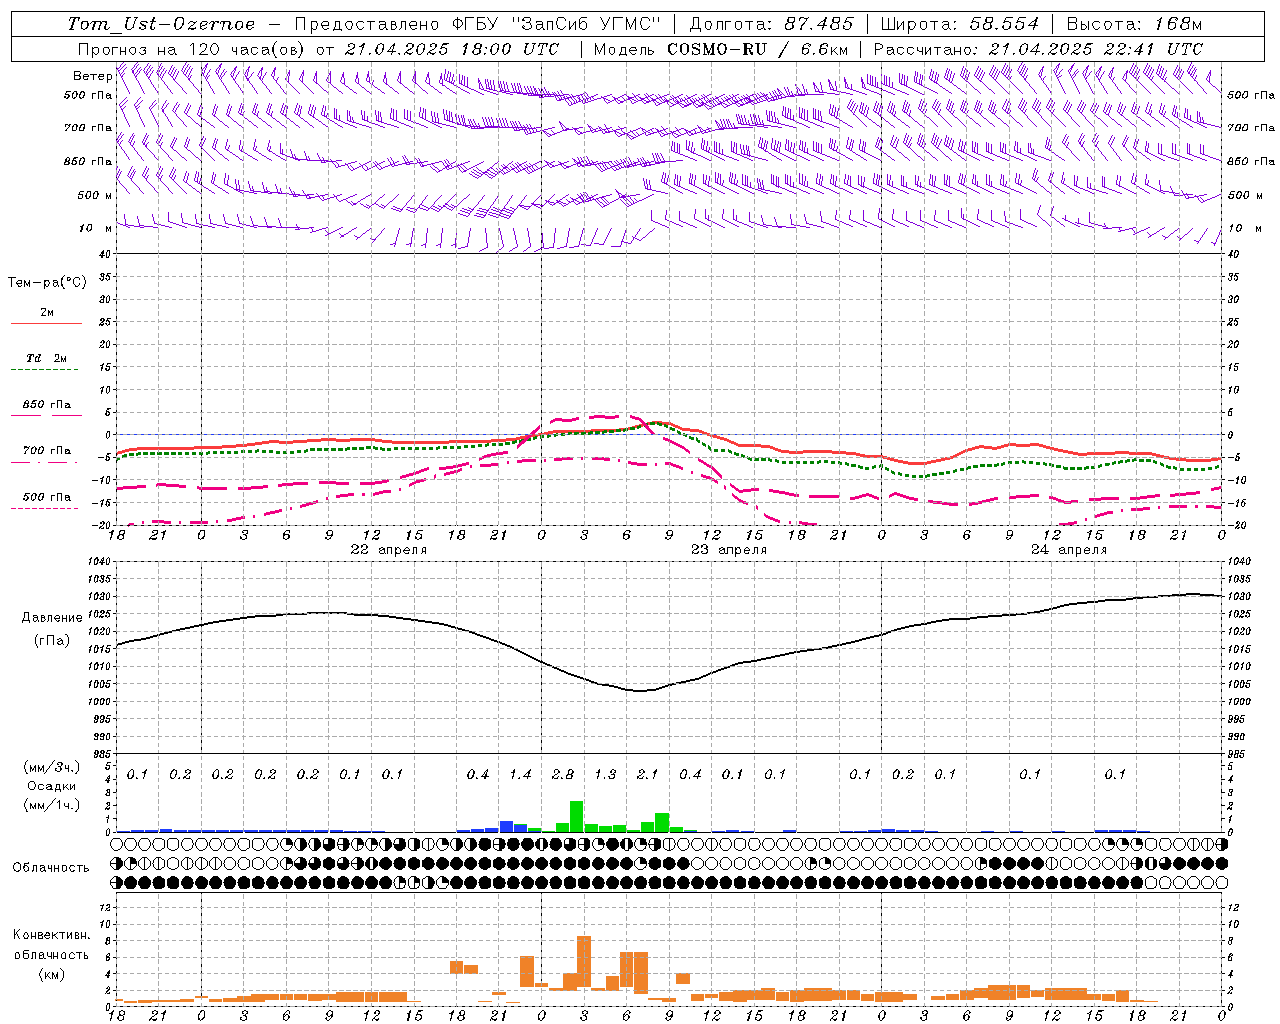This screenshot has height=1024, width=1280.
Task: Click 'Прогноз на 120 часа(ов)' header text
Action: [192, 49]
